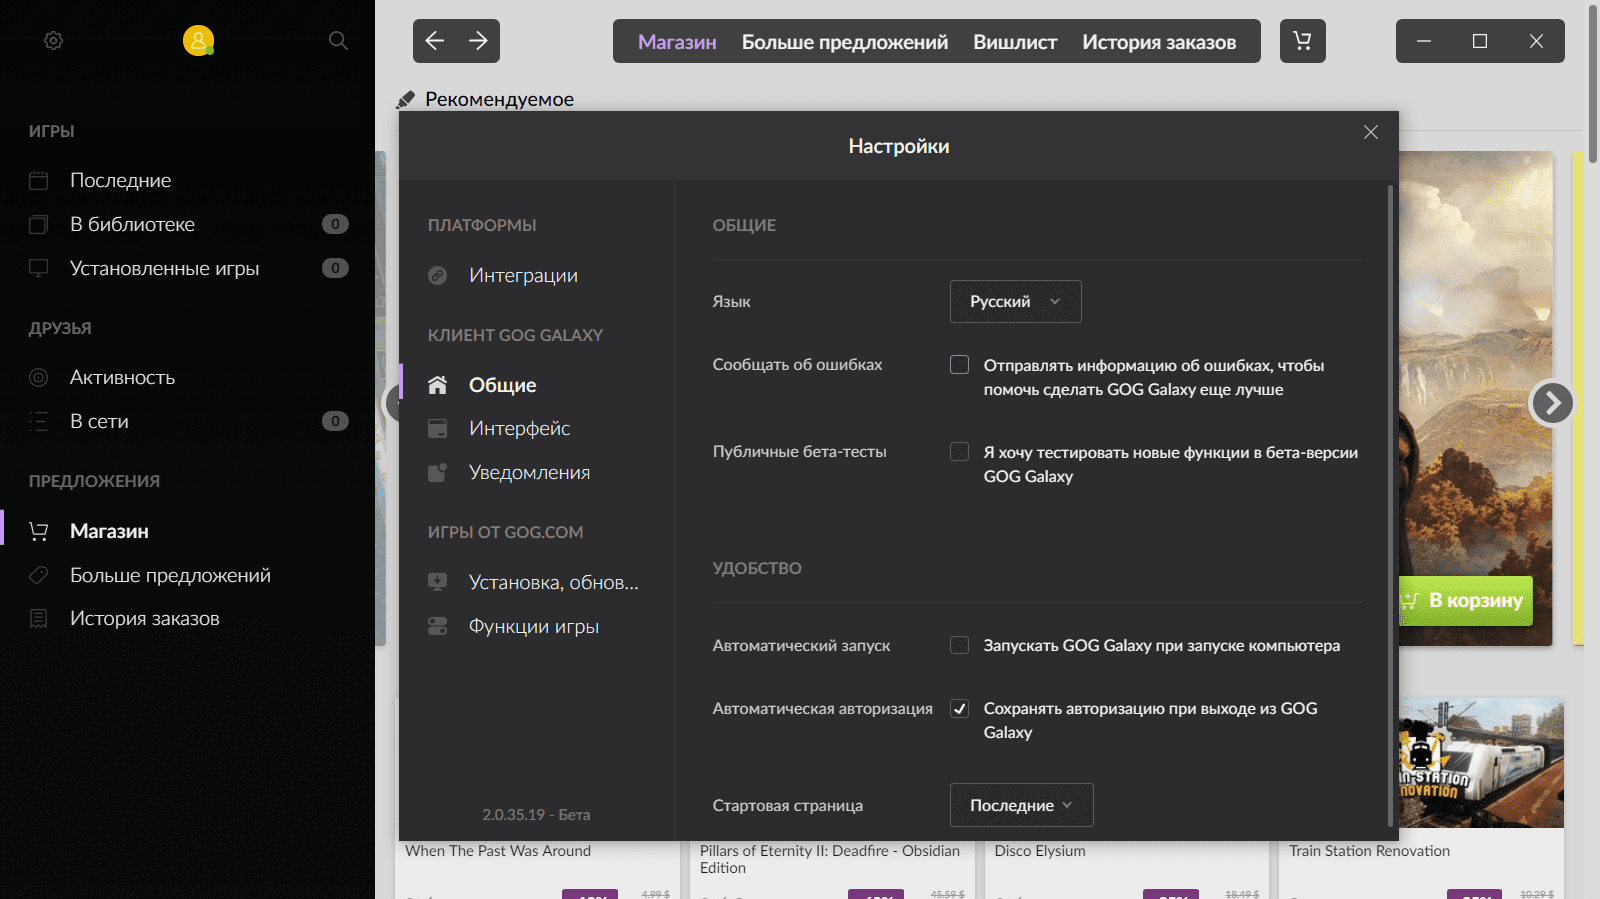1600x899 pixels.
Task: Open В сети friends list
Action: point(99,422)
